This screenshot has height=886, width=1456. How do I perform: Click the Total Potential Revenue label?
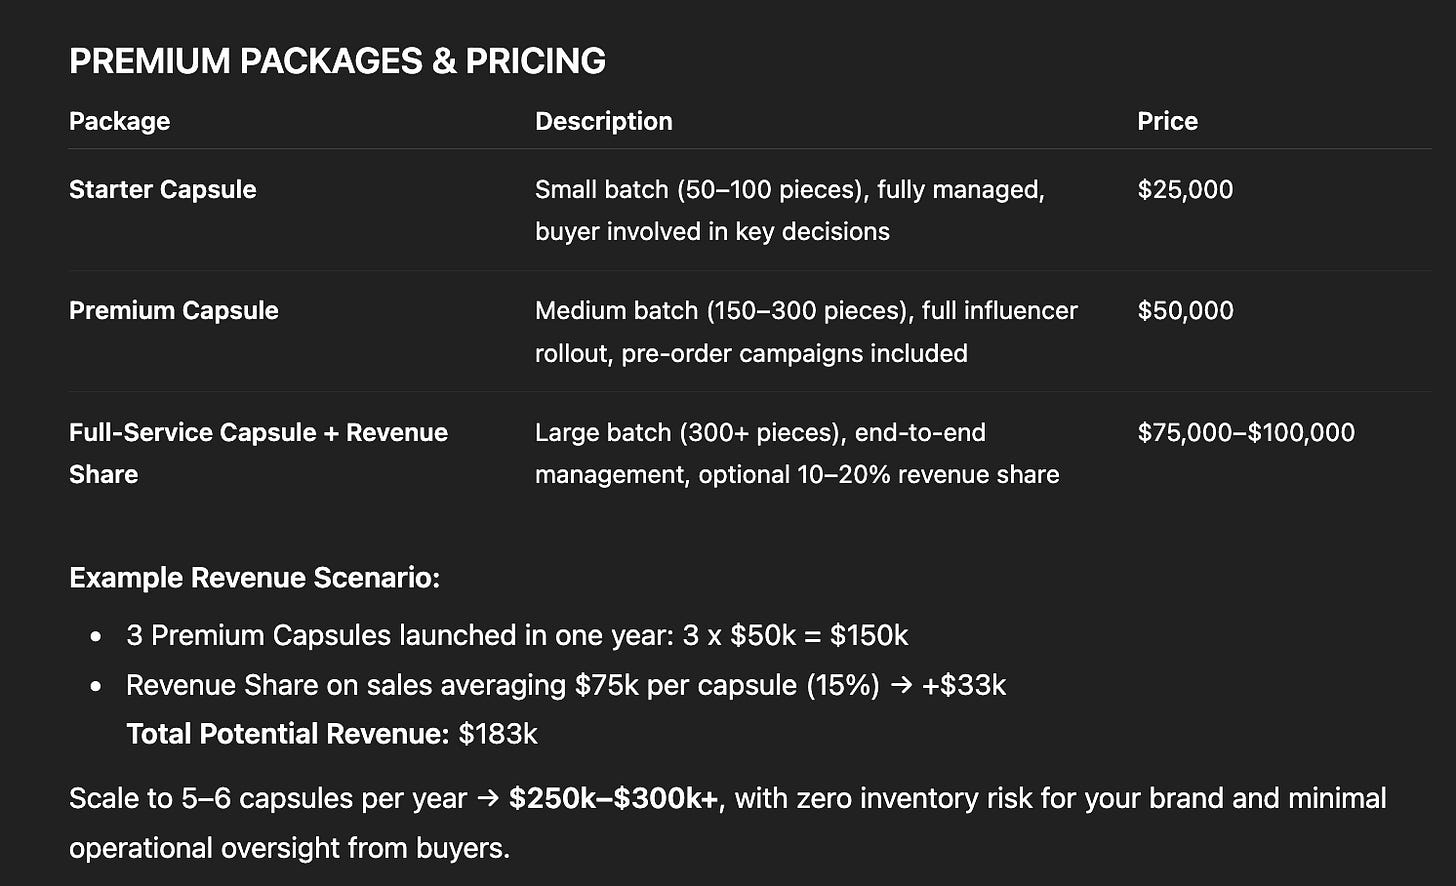coord(287,734)
